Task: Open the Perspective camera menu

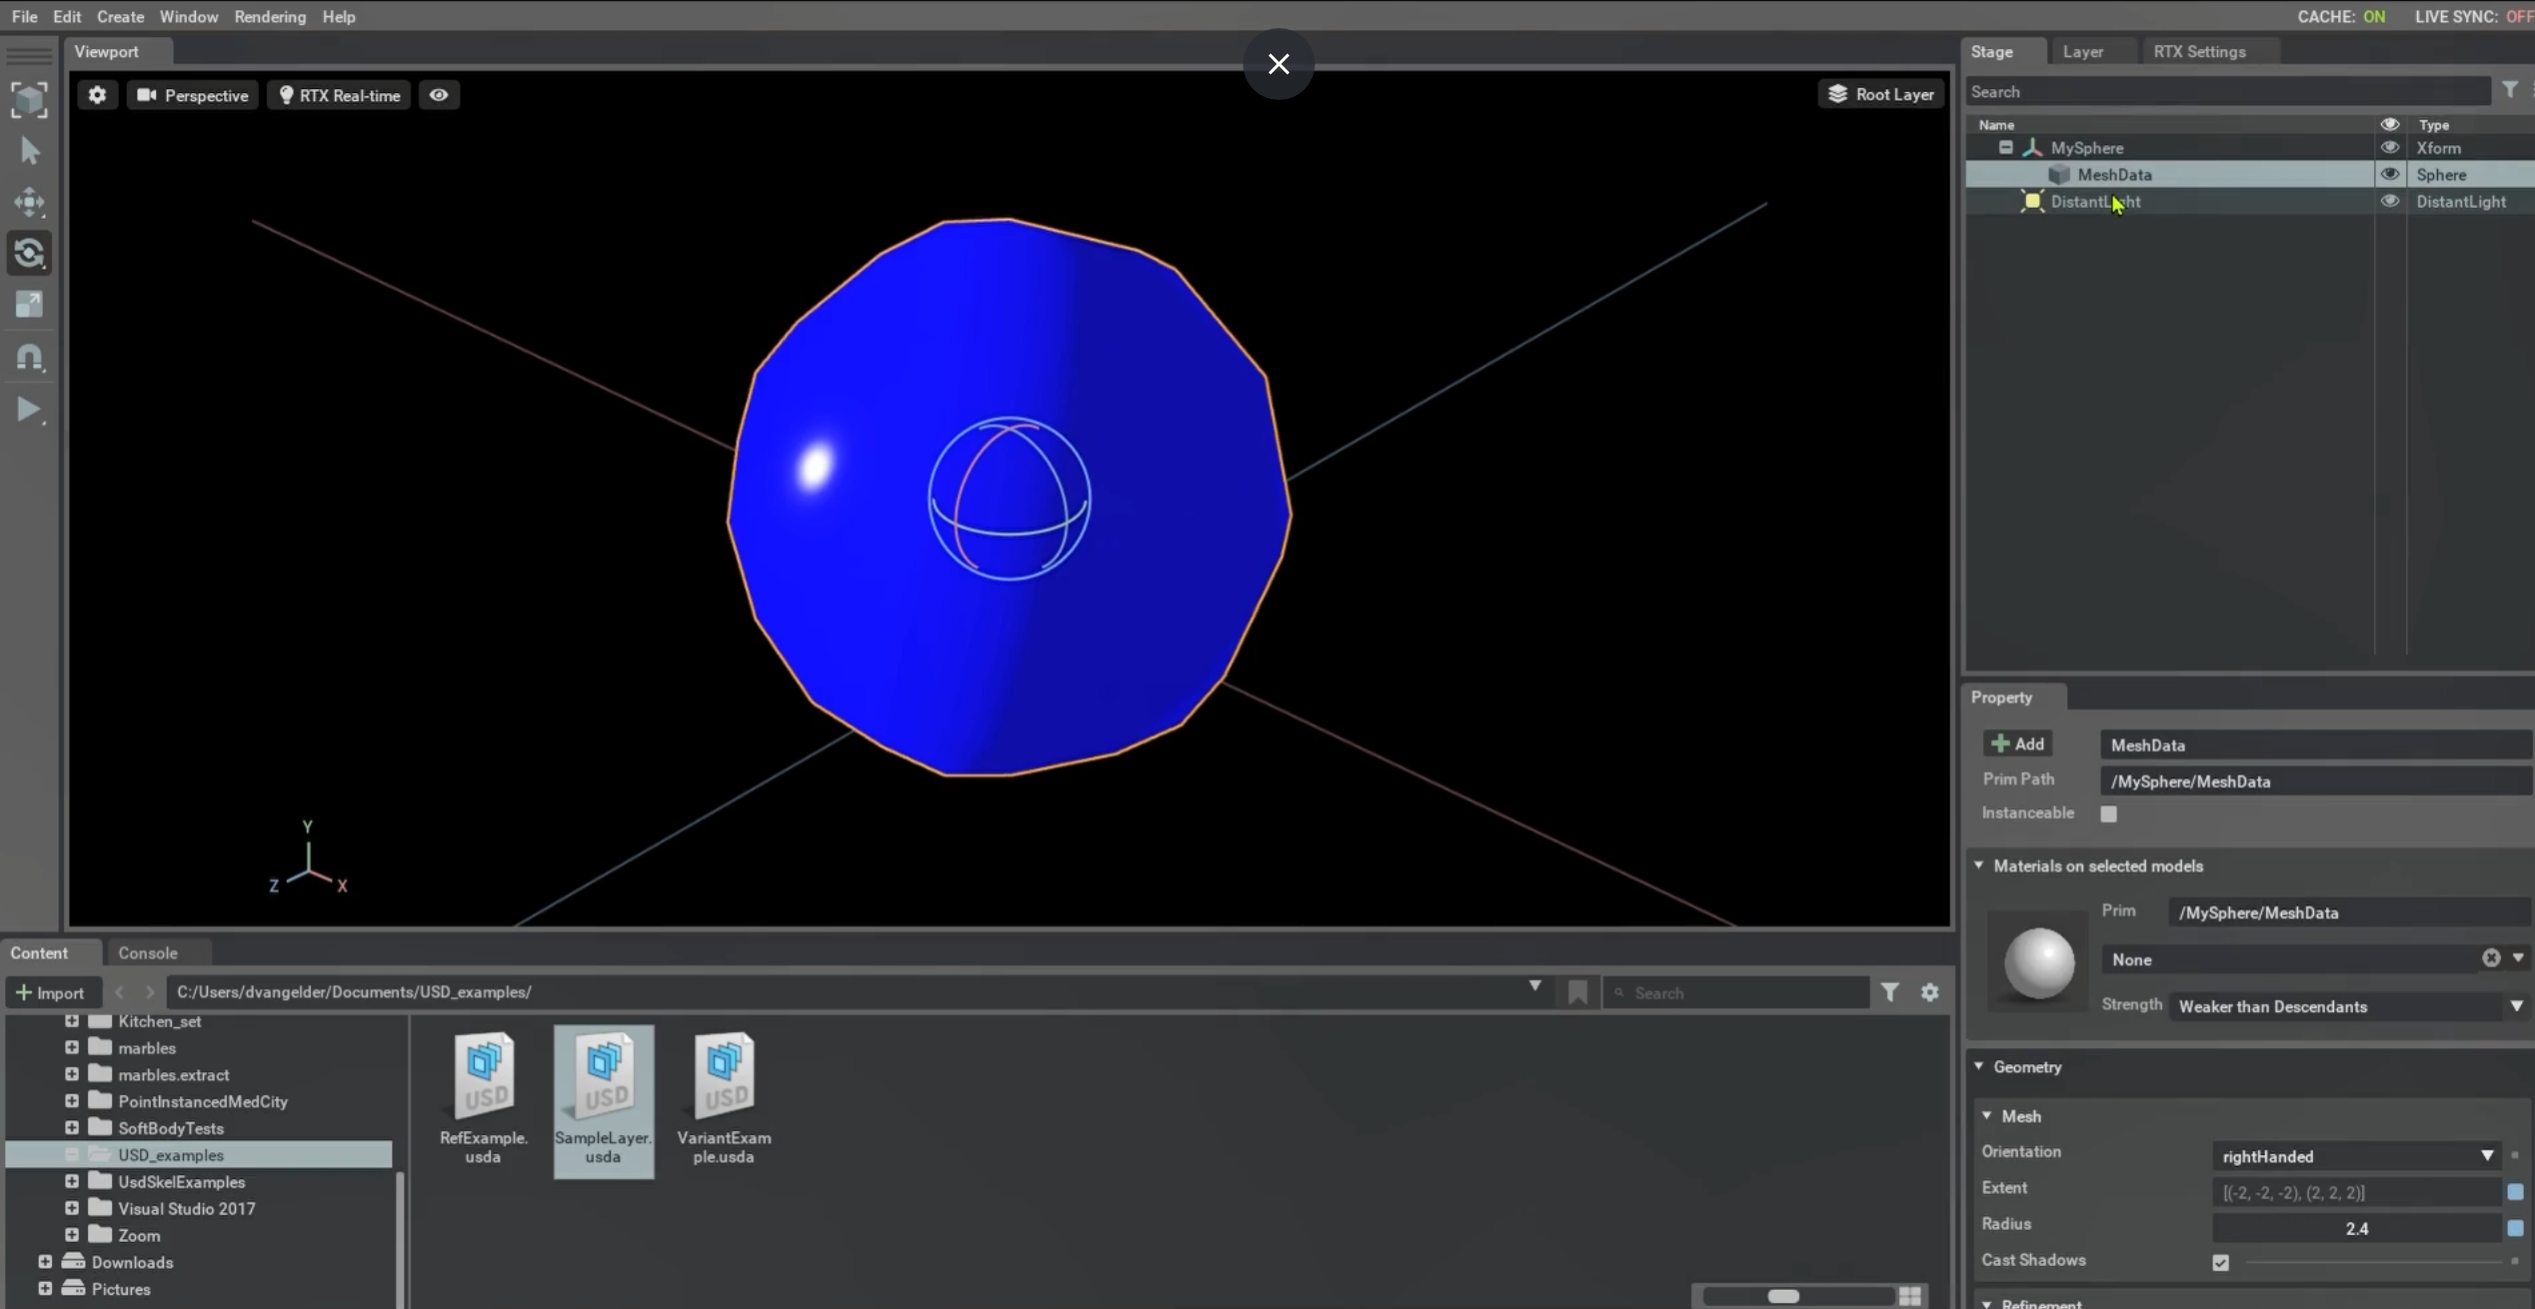Action: click(193, 95)
